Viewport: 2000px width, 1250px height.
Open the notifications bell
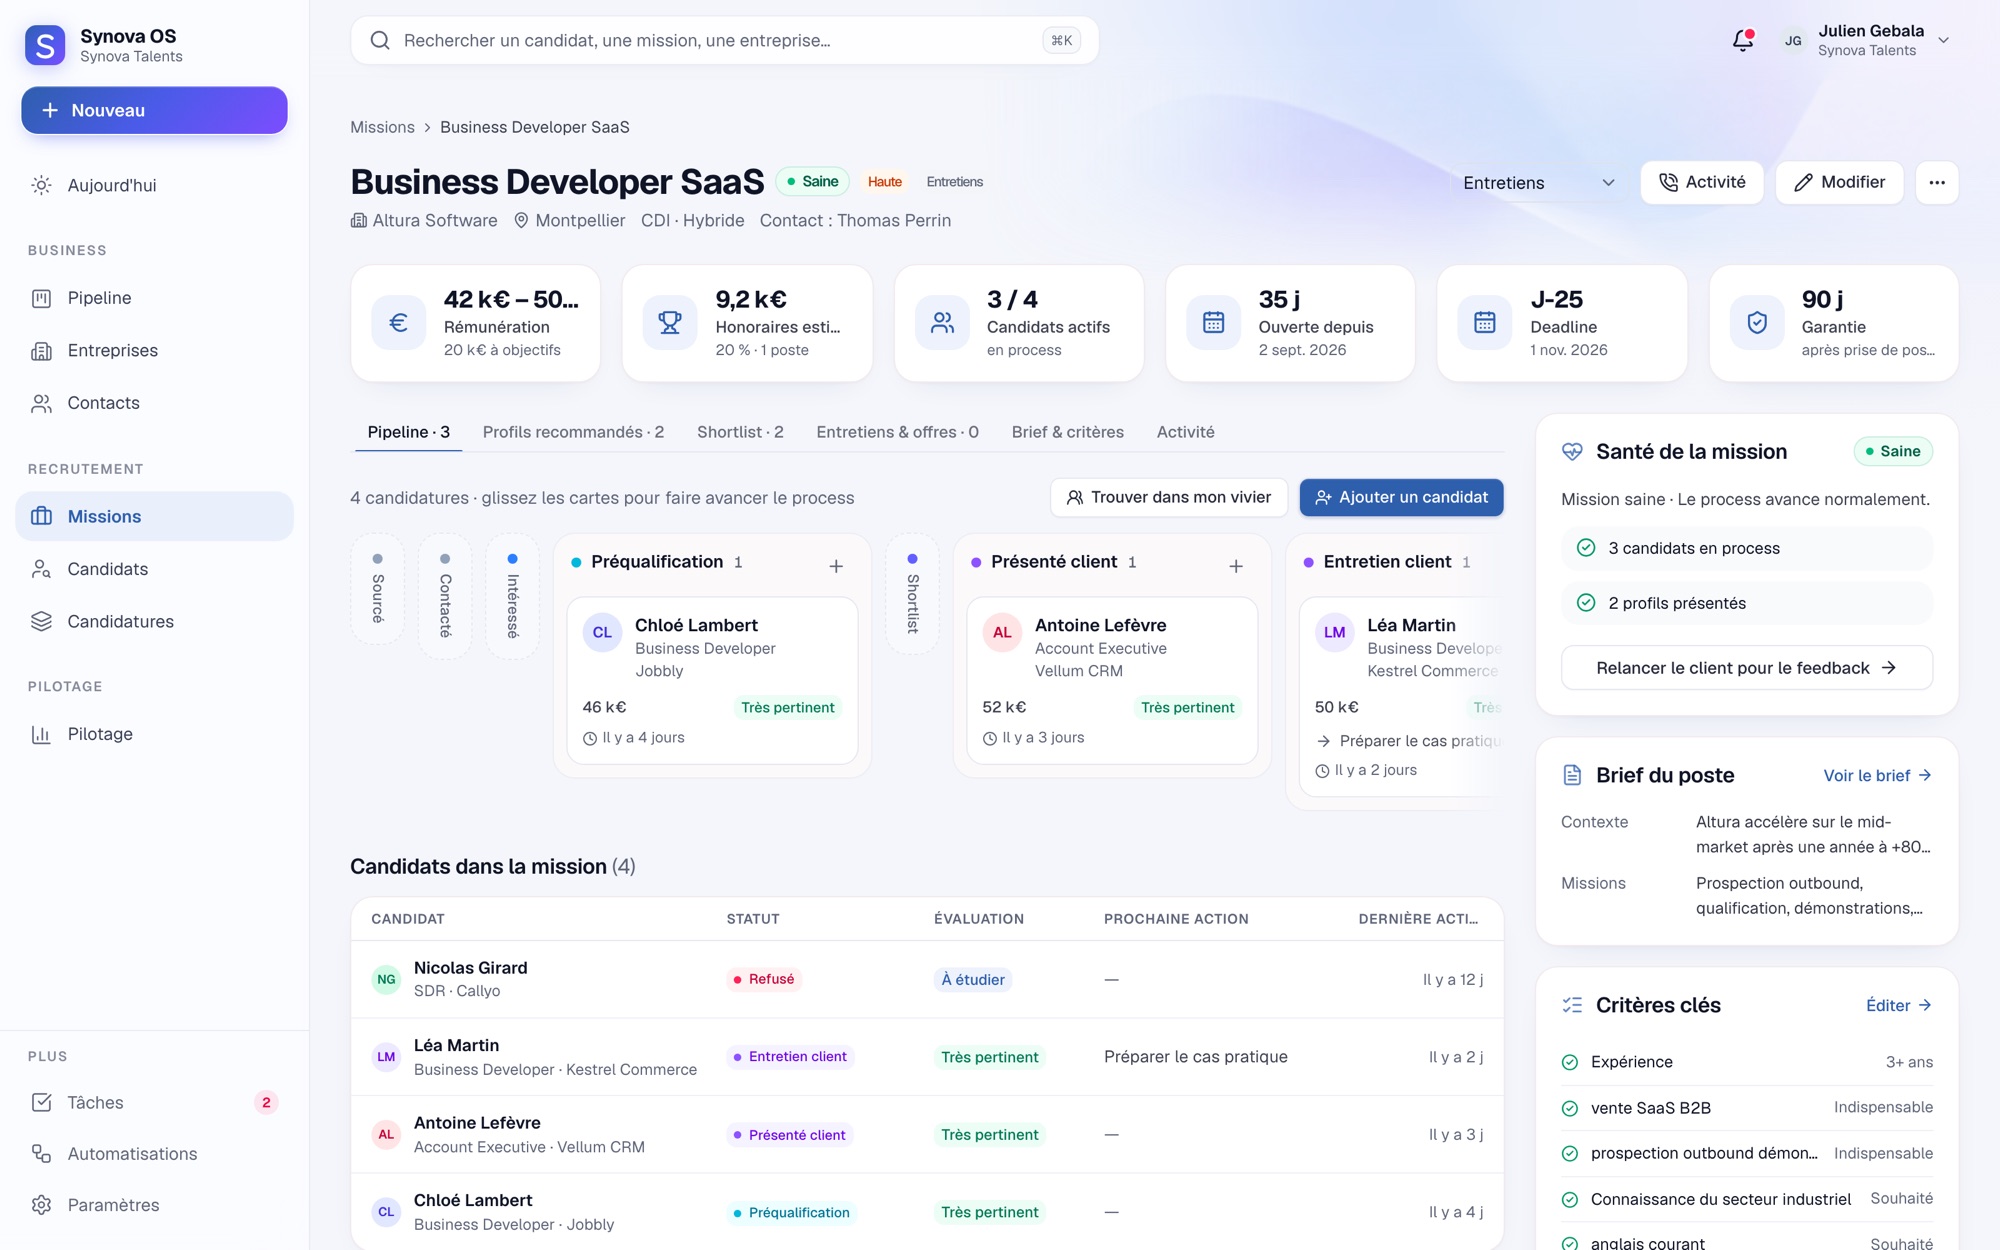click(x=1743, y=41)
